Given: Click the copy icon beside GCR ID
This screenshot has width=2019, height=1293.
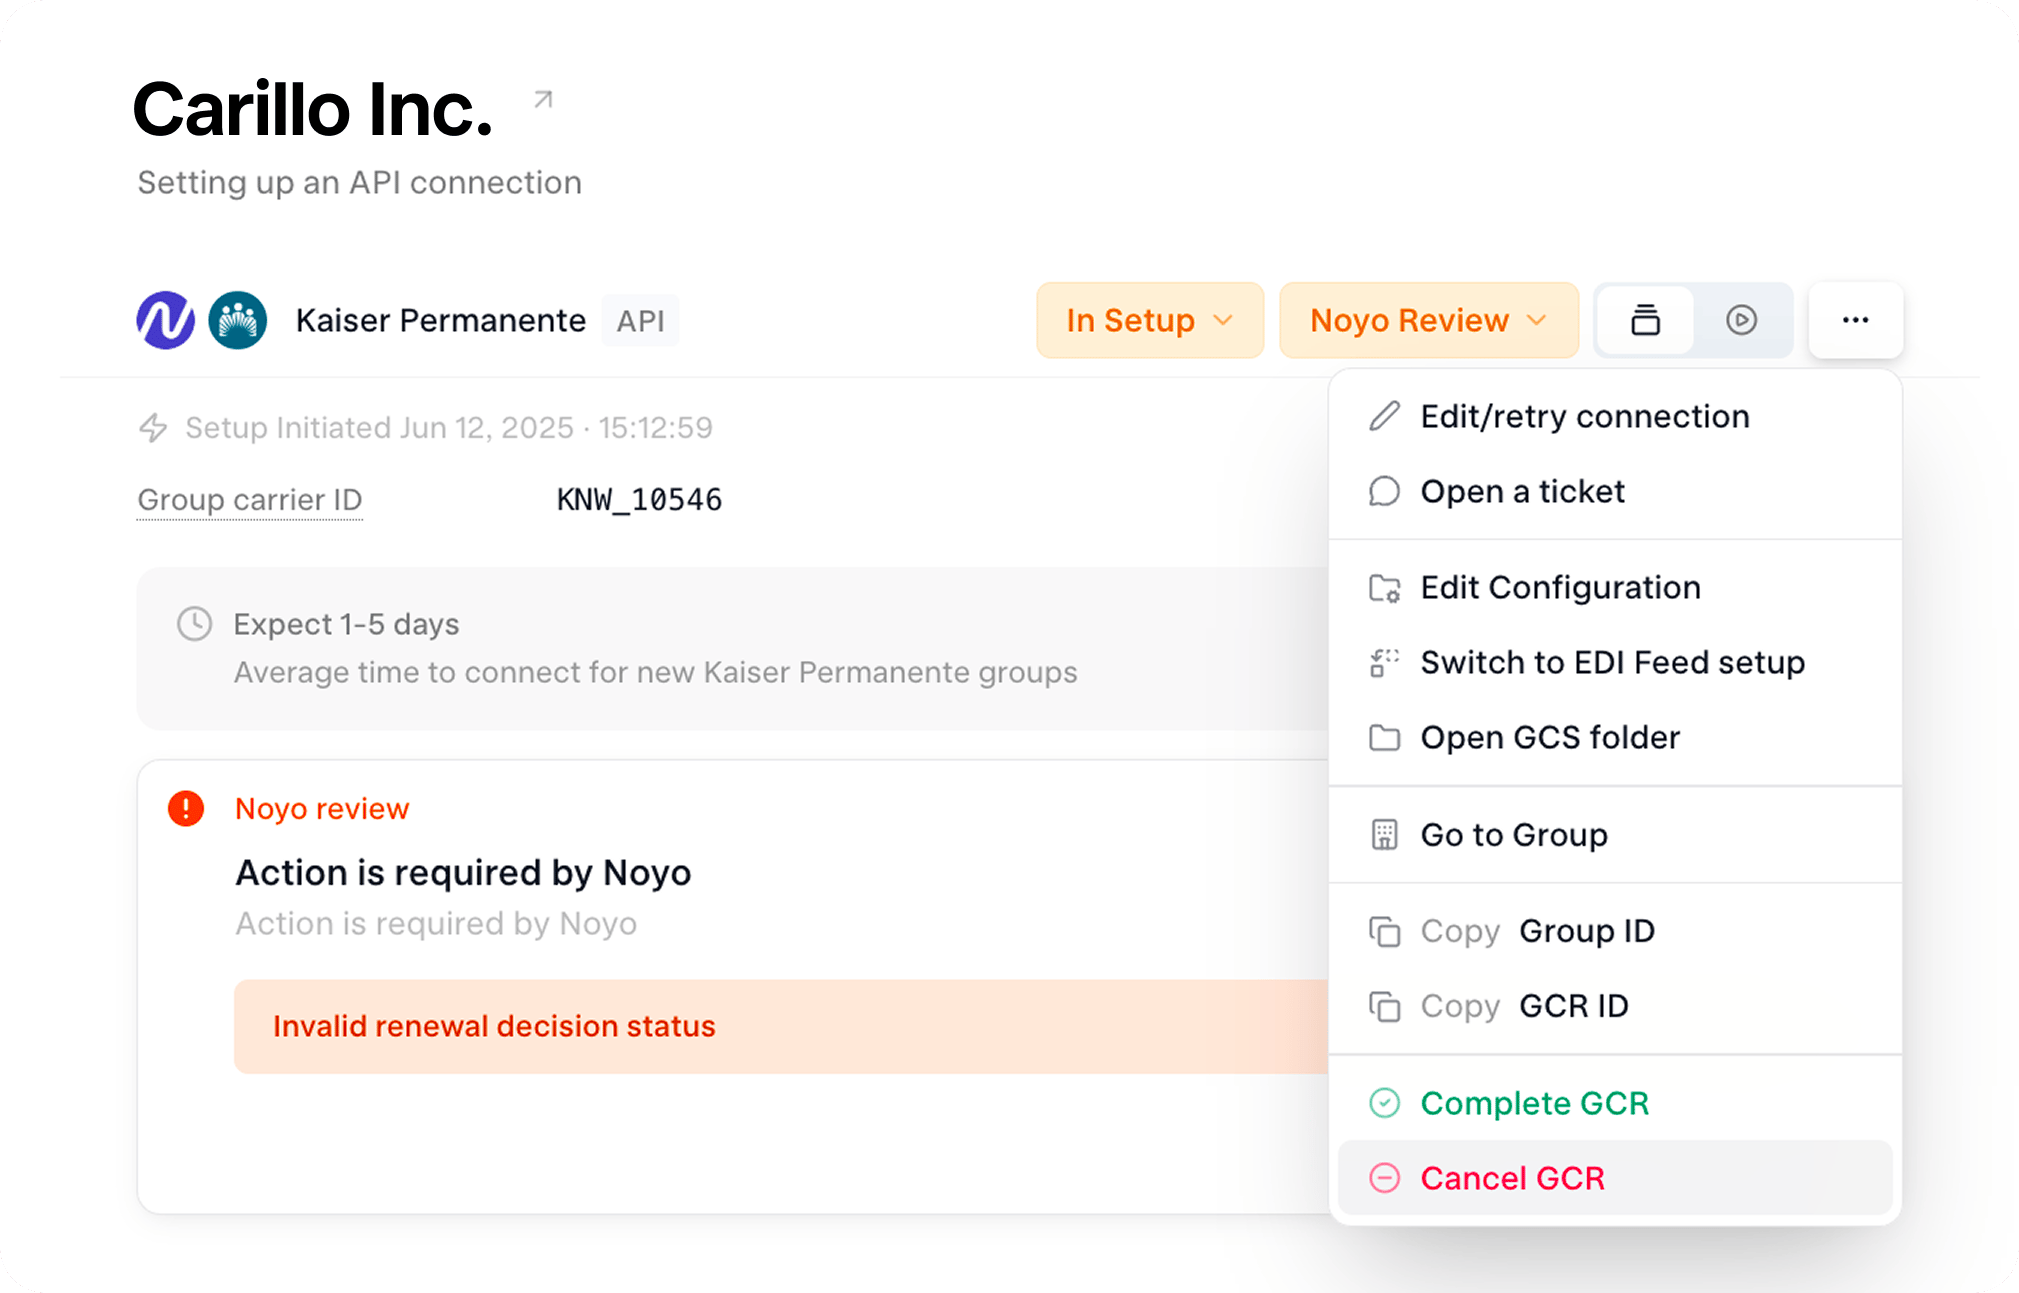Looking at the screenshot, I should 1384,1006.
